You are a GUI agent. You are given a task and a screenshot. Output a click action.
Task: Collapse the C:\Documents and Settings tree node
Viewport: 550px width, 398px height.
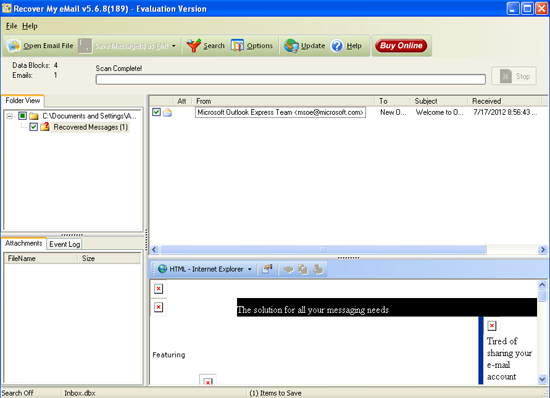[10, 116]
